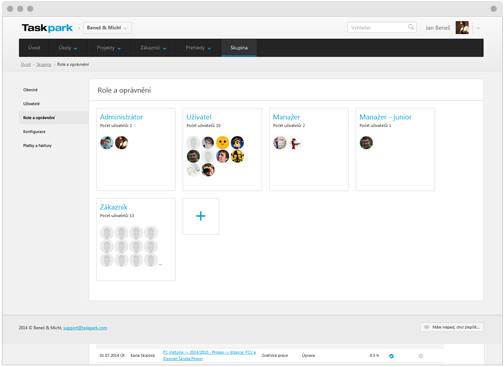504x367 pixels.
Task: Click the yellow smiley avatar in Uživatel
Action: 222,143
